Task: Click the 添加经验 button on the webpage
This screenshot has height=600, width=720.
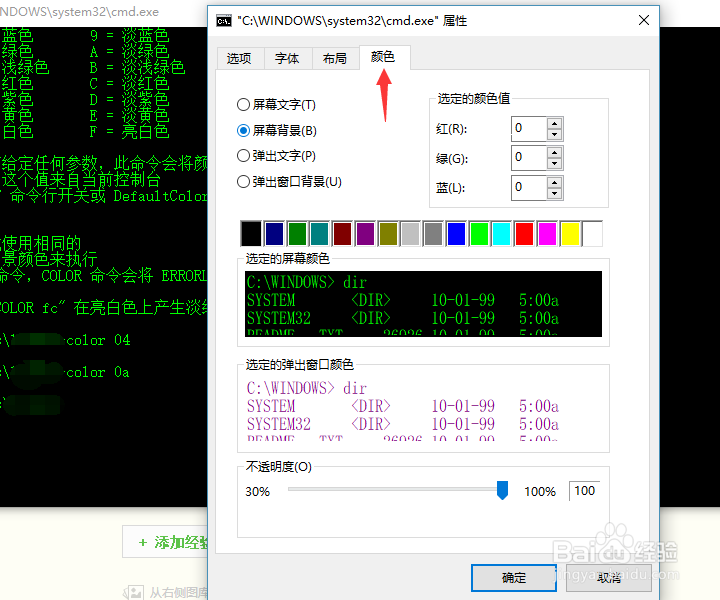Action: [x=165, y=542]
